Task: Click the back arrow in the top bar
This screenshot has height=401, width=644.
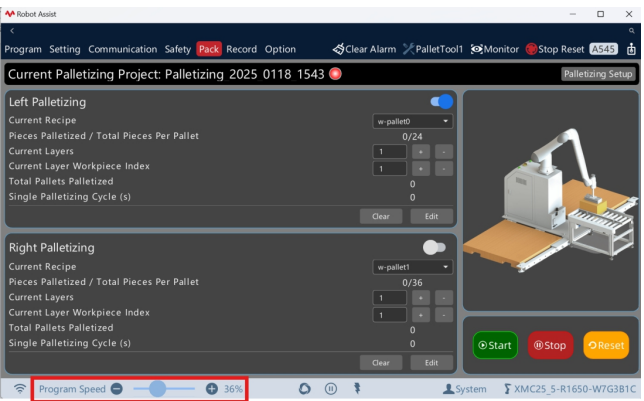Action: [x=12, y=31]
